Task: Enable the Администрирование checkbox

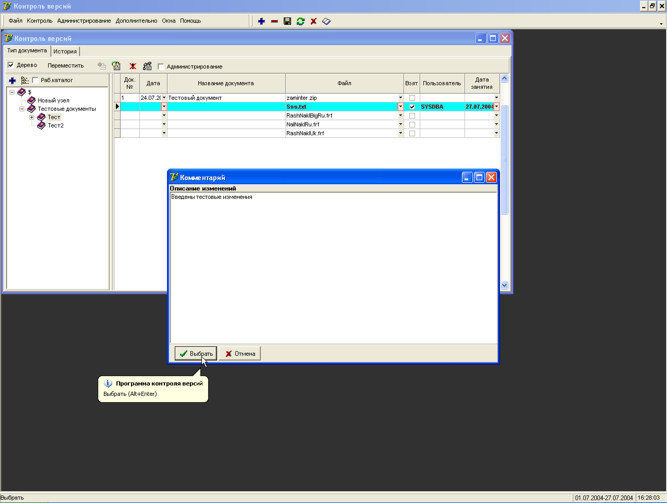Action: tap(162, 67)
